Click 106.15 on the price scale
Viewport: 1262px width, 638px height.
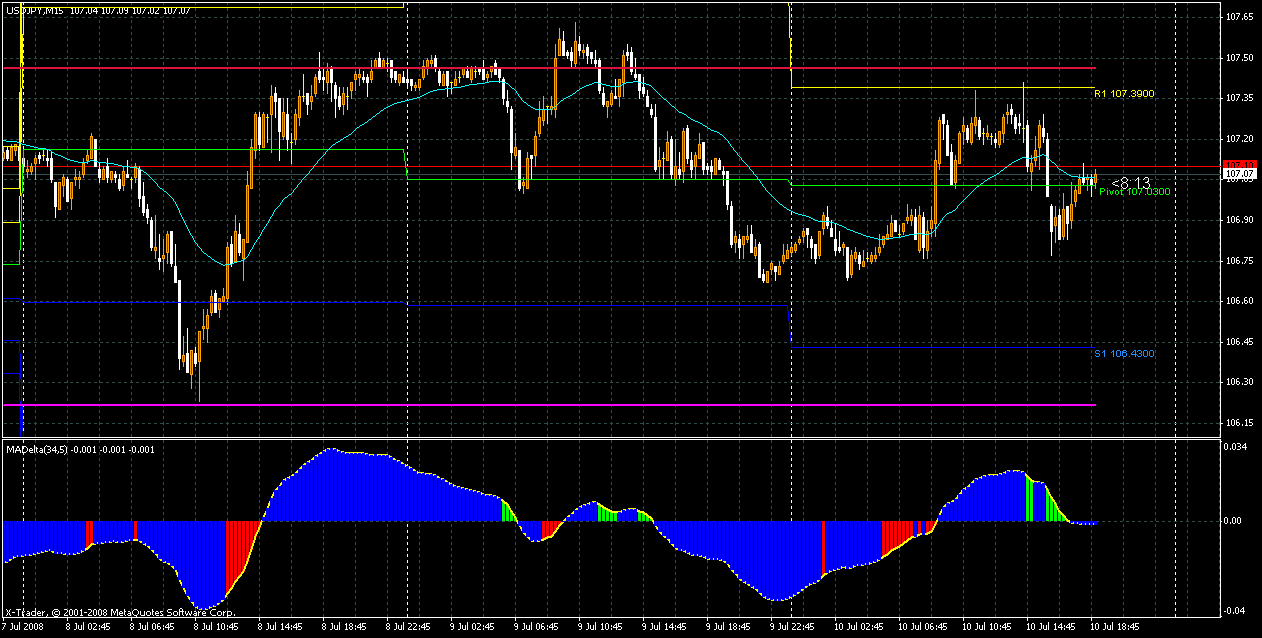coord(1240,422)
